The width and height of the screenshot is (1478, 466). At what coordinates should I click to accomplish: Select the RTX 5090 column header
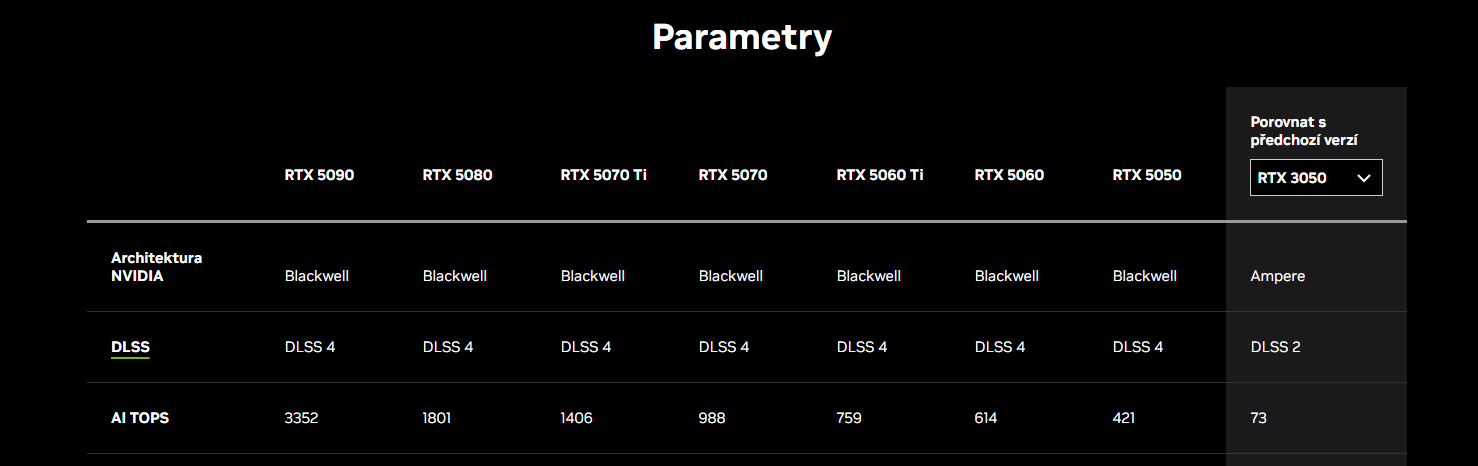[319, 175]
